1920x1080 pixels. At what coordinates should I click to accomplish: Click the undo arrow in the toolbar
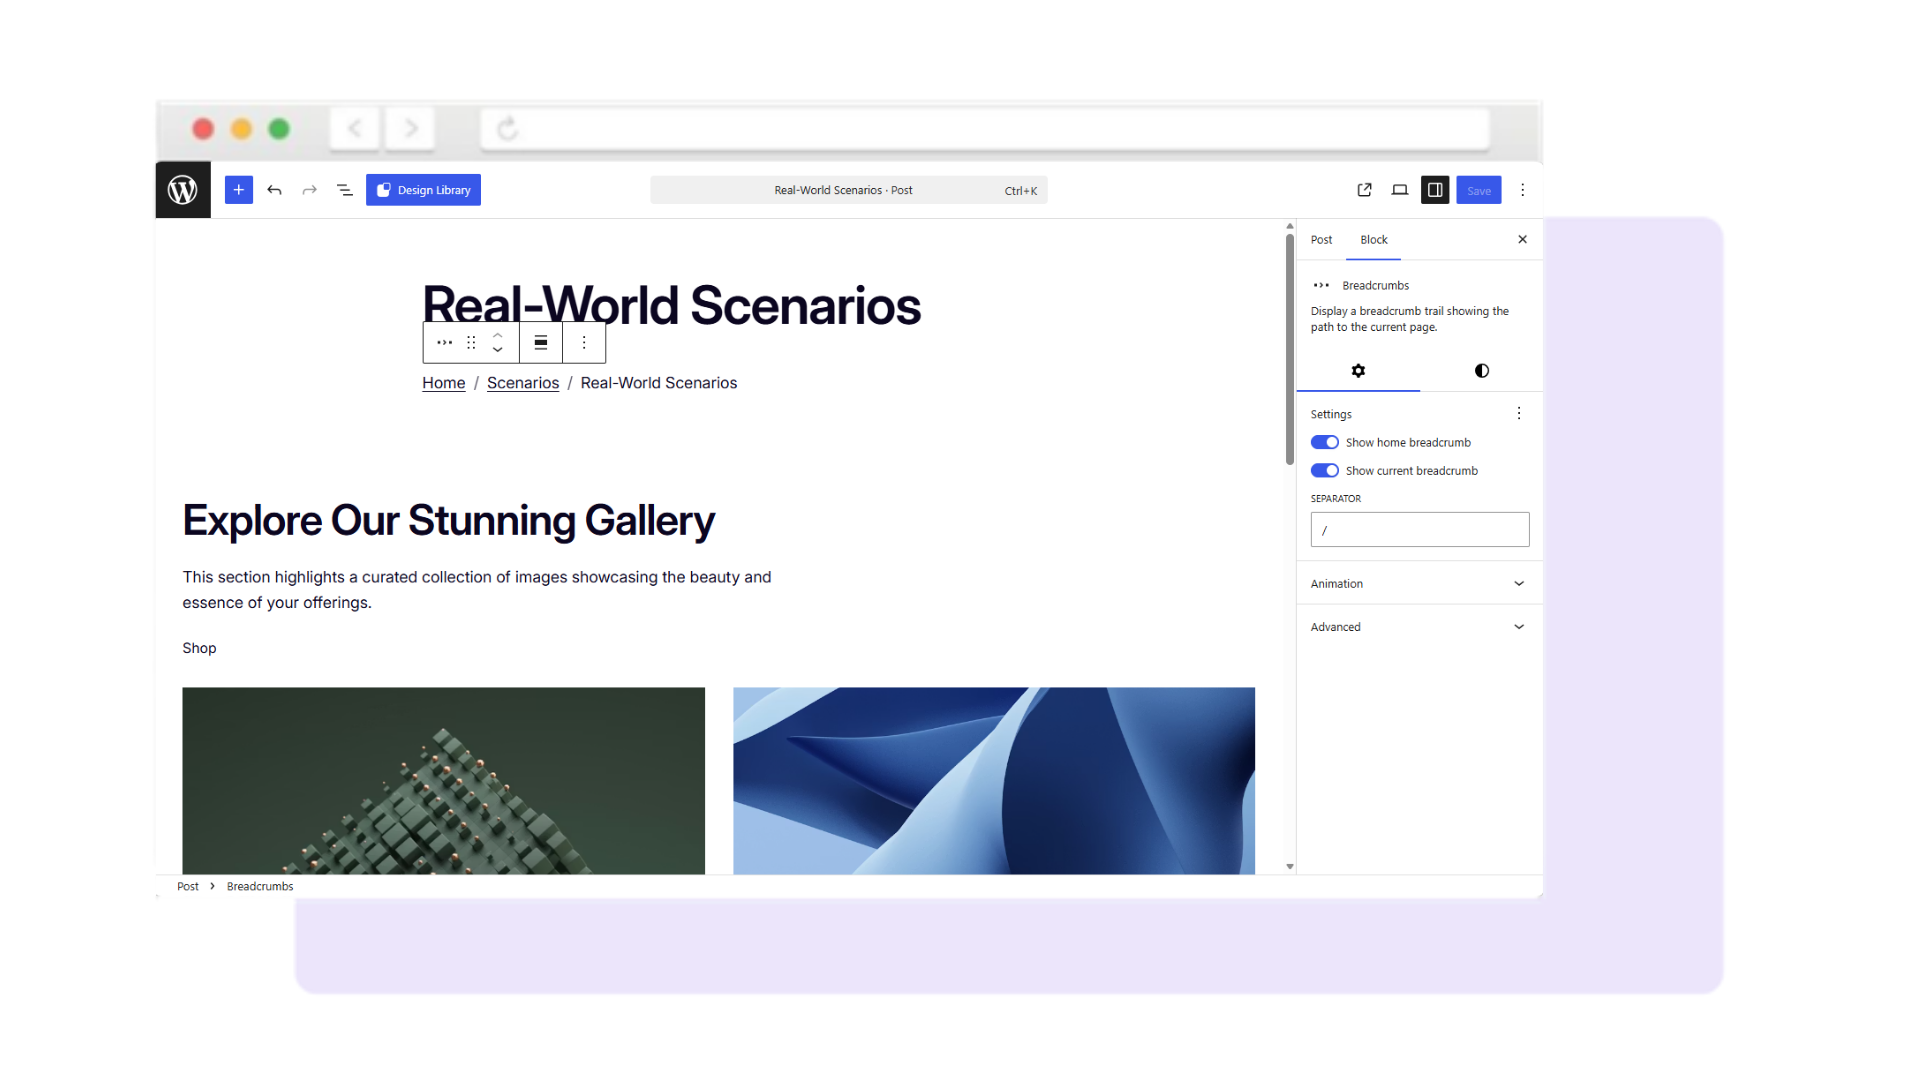pos(274,189)
